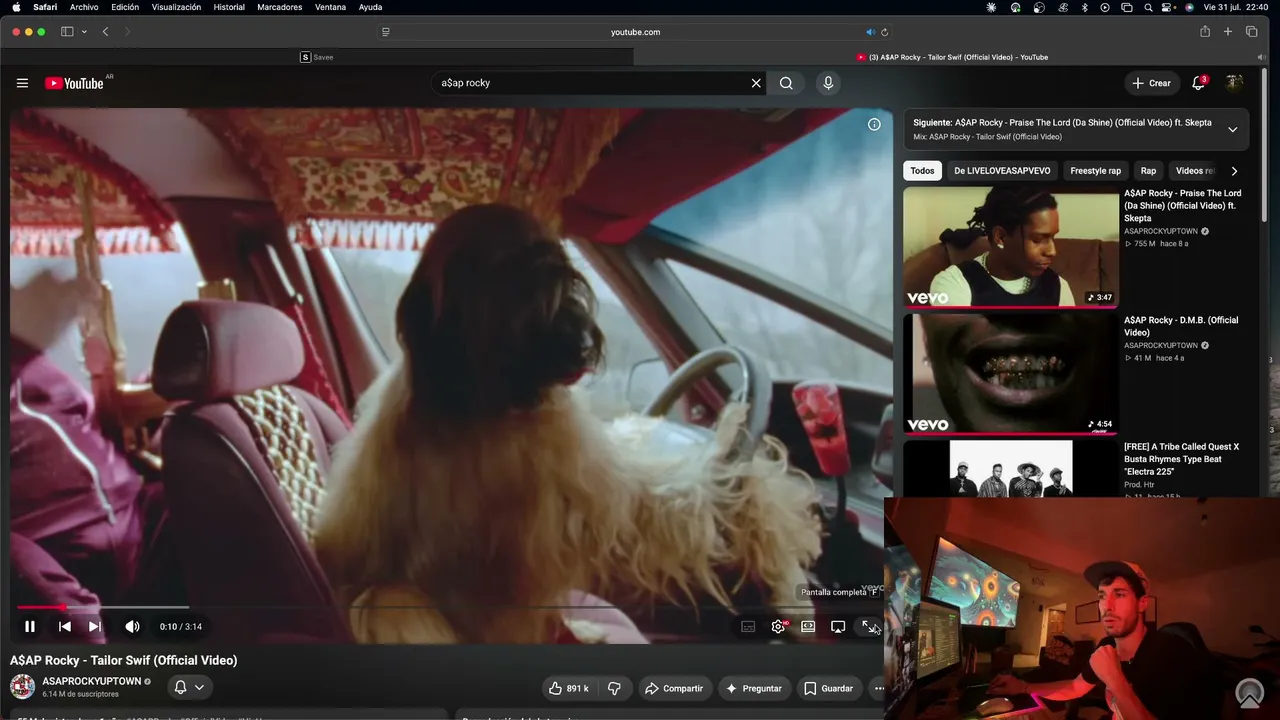1280x720 pixels.
Task: Save the video with Guardar
Action: point(829,688)
